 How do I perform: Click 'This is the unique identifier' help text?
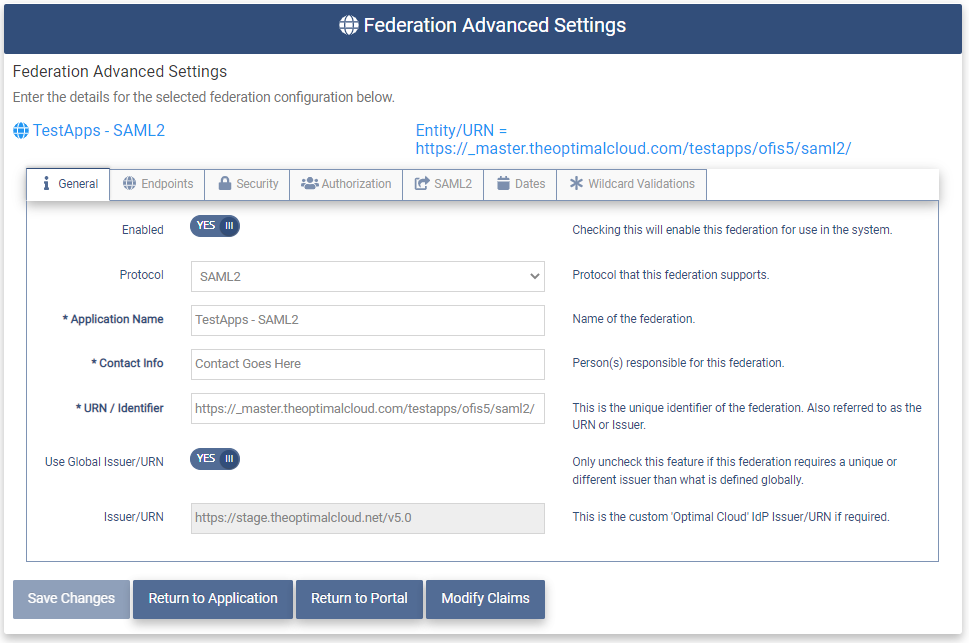point(747,416)
